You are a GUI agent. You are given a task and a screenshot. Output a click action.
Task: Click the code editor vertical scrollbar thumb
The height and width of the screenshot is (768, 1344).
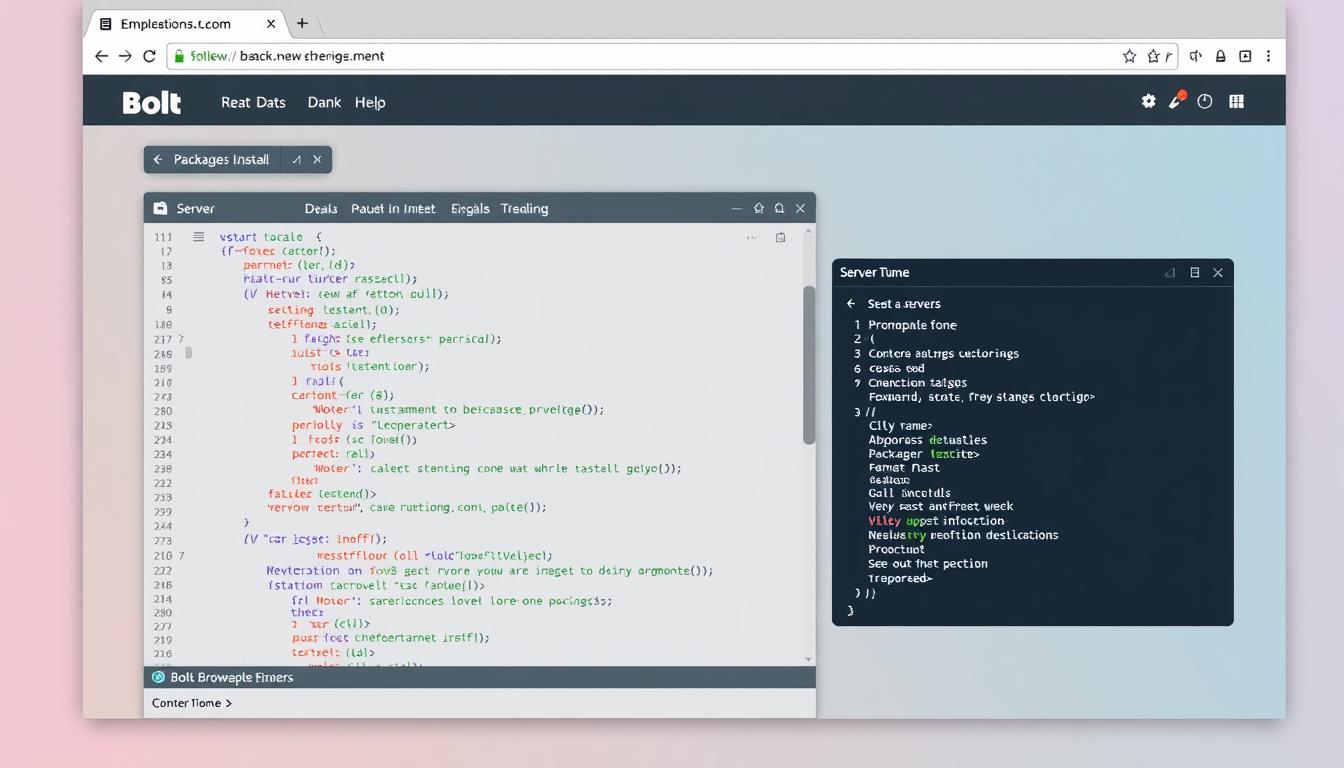coord(809,365)
